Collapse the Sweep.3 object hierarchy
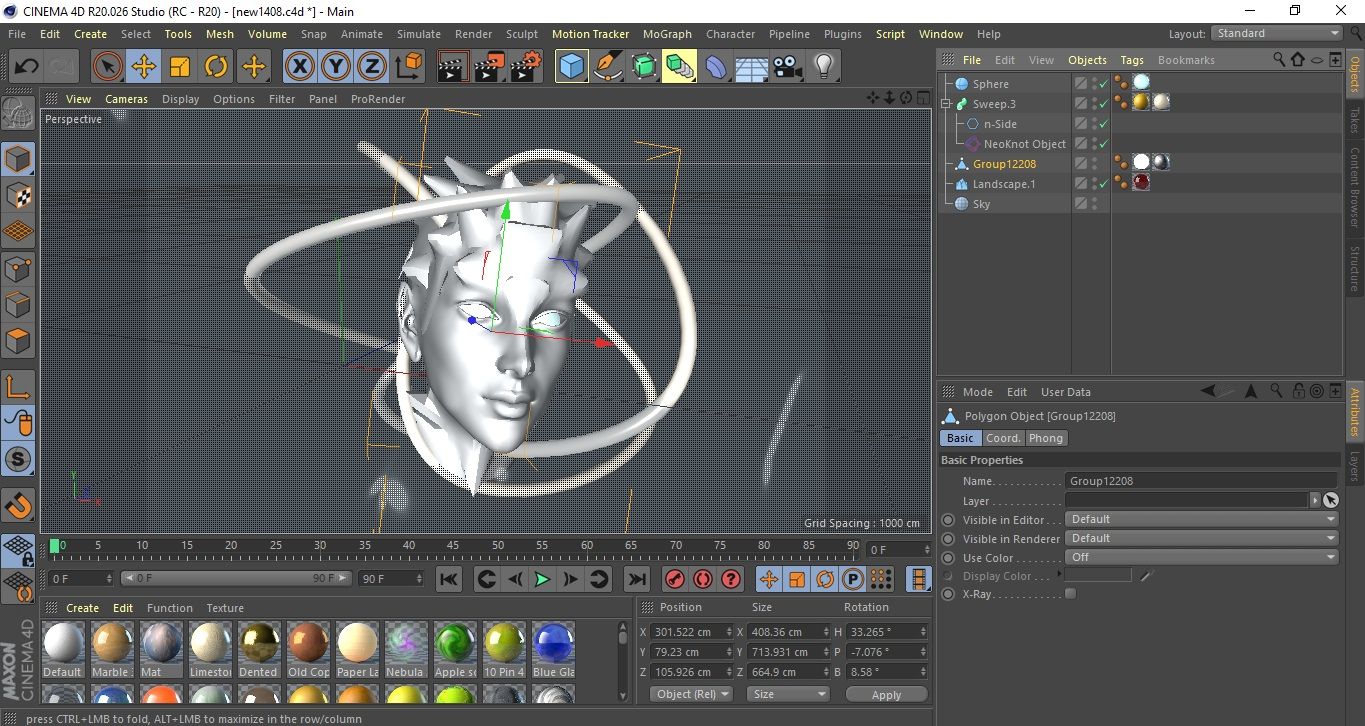The width and height of the screenshot is (1365, 726). (x=946, y=104)
